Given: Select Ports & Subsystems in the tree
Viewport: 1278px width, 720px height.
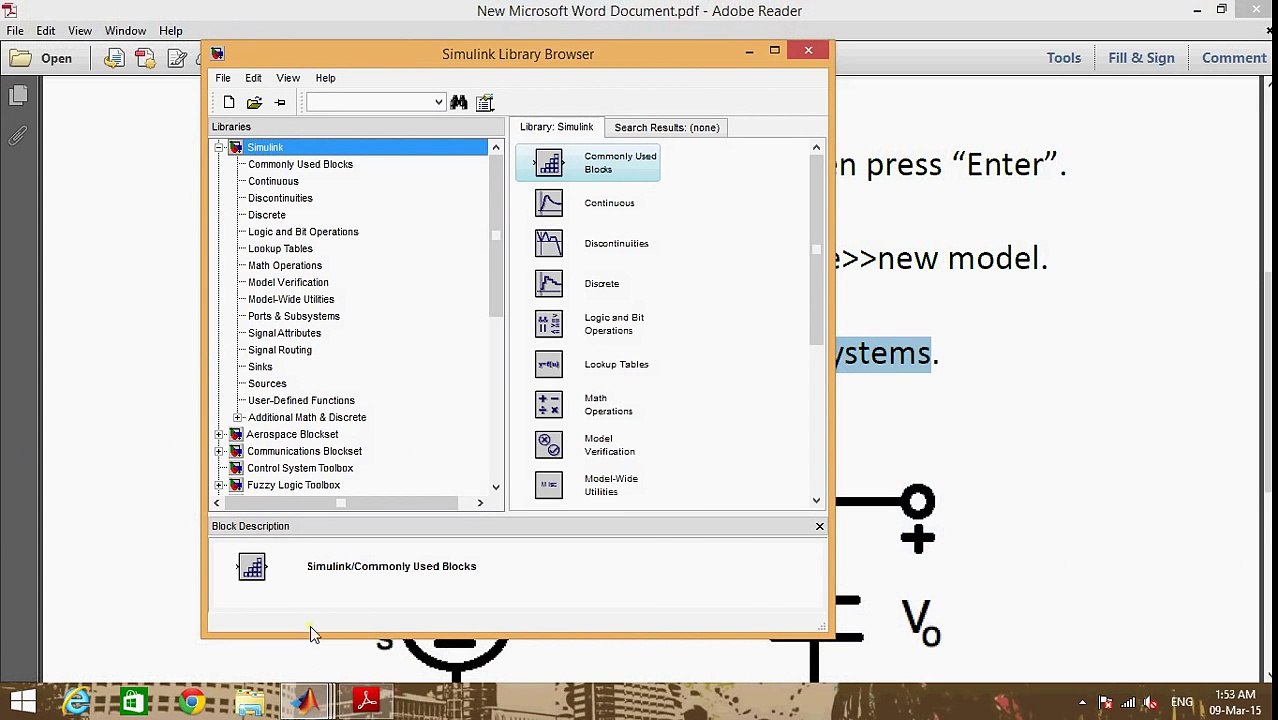Looking at the screenshot, I should (x=294, y=316).
